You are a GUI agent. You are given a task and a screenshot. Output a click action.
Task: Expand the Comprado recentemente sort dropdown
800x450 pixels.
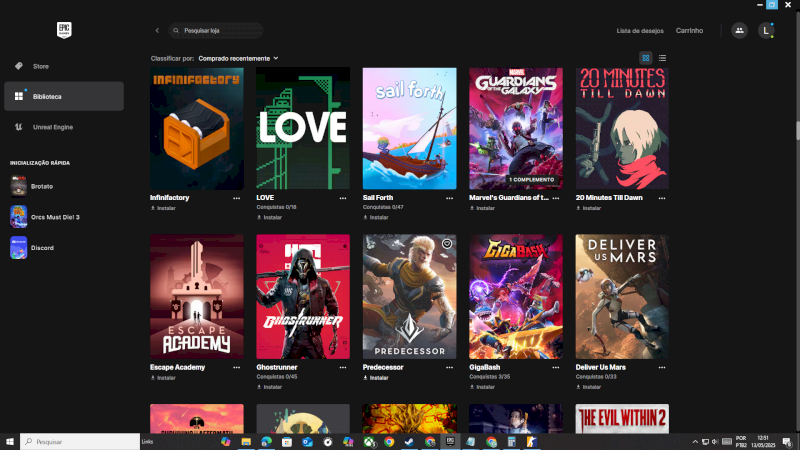238,59
